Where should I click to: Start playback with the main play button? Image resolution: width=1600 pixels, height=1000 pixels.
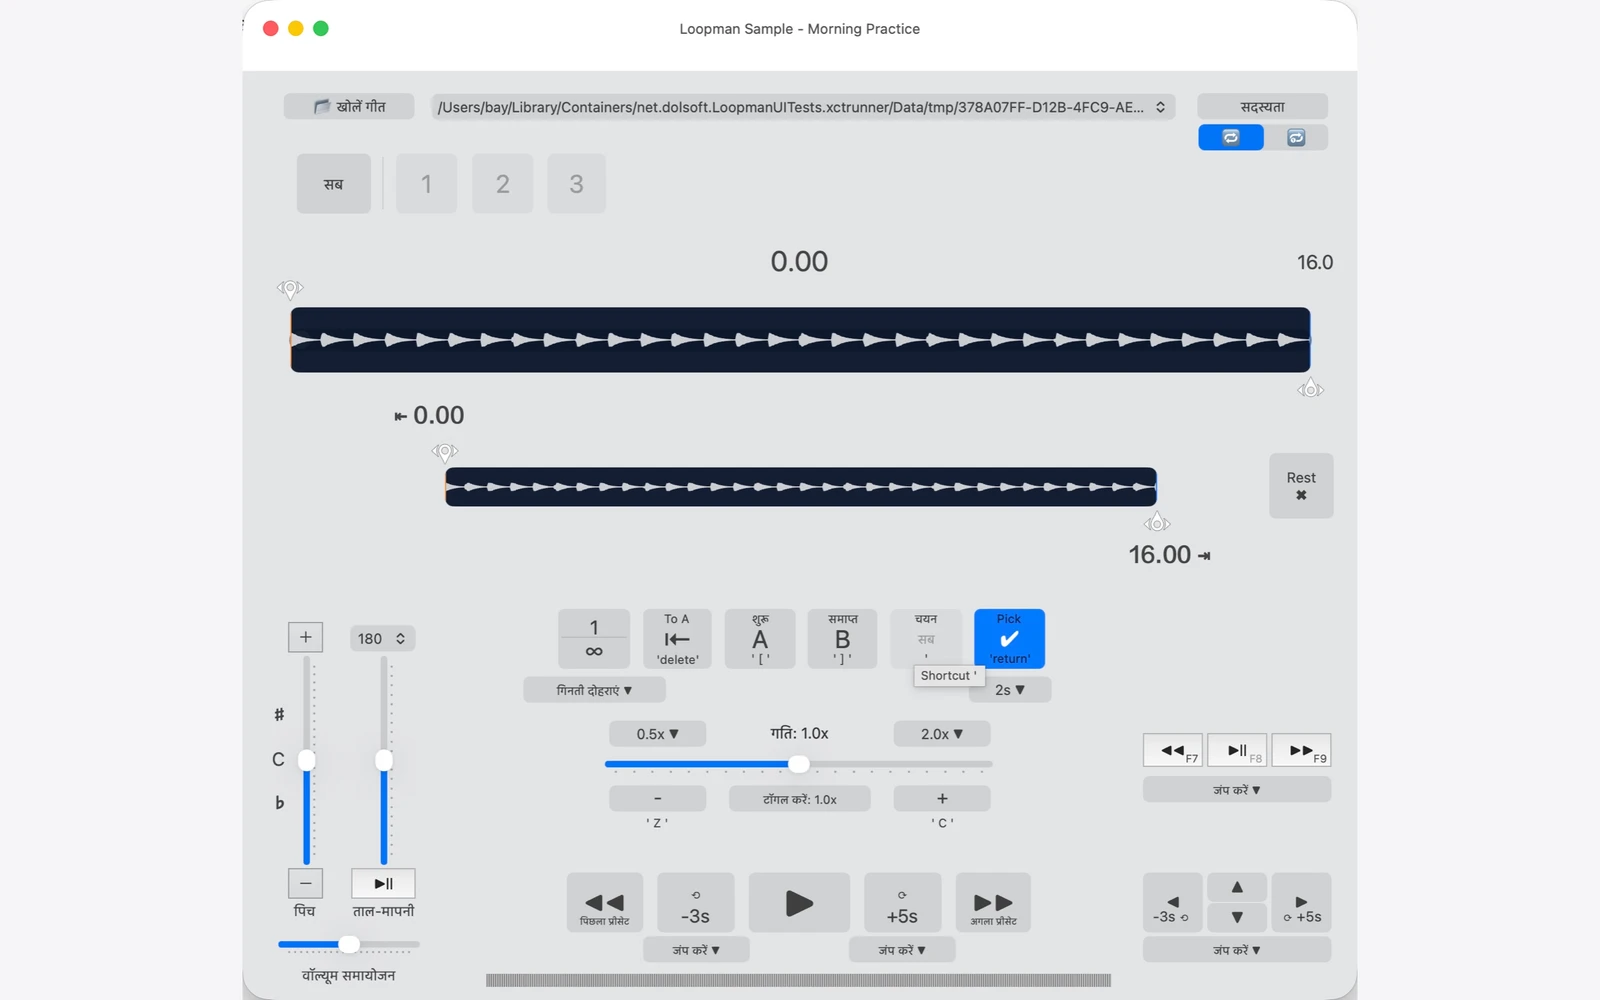coord(799,903)
